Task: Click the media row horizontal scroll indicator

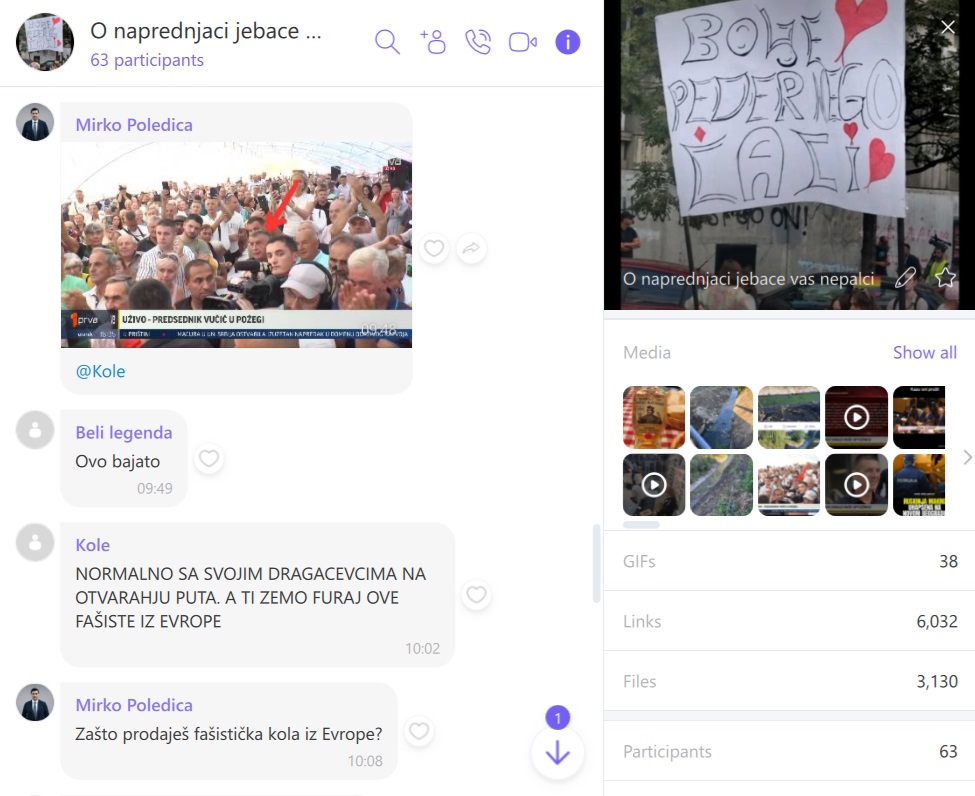Action: click(x=641, y=525)
